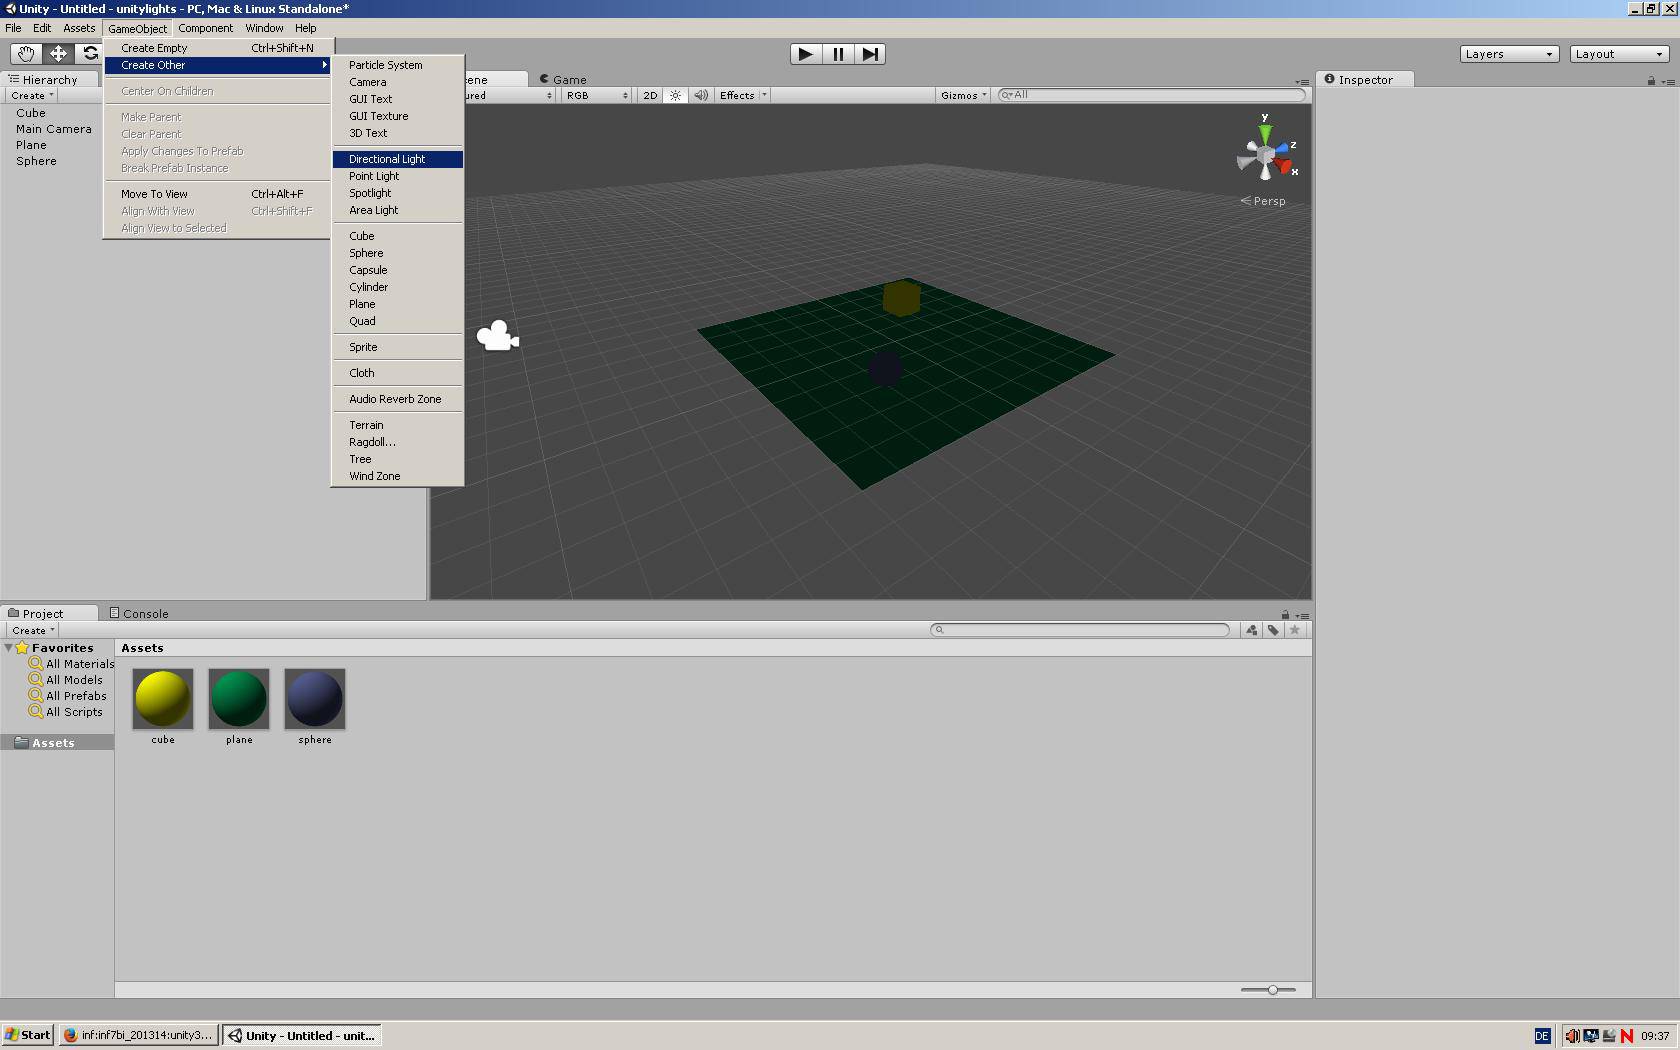This screenshot has height=1050, width=1680.
Task: Click the camera gizmo in scene
Action: [497, 336]
